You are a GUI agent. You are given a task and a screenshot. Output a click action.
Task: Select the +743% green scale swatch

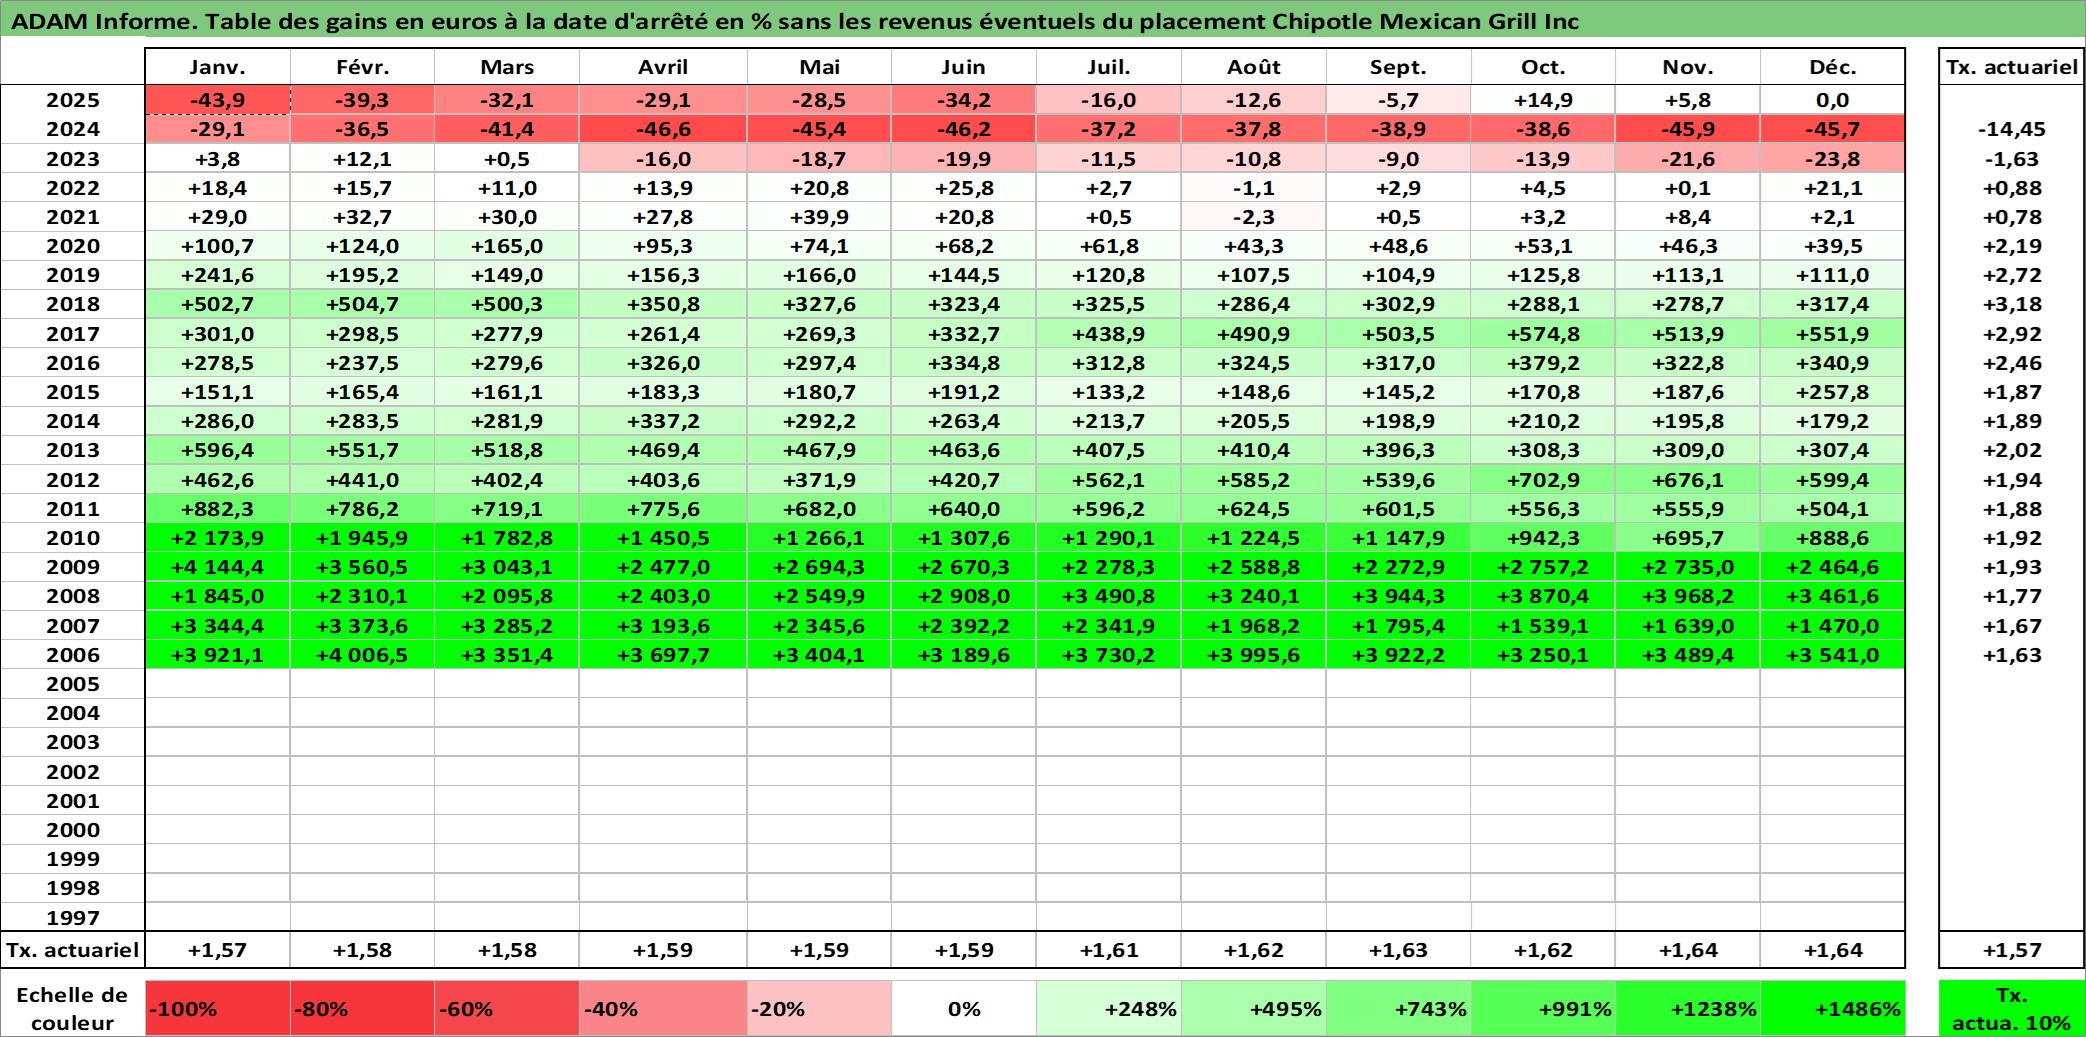1398,1008
